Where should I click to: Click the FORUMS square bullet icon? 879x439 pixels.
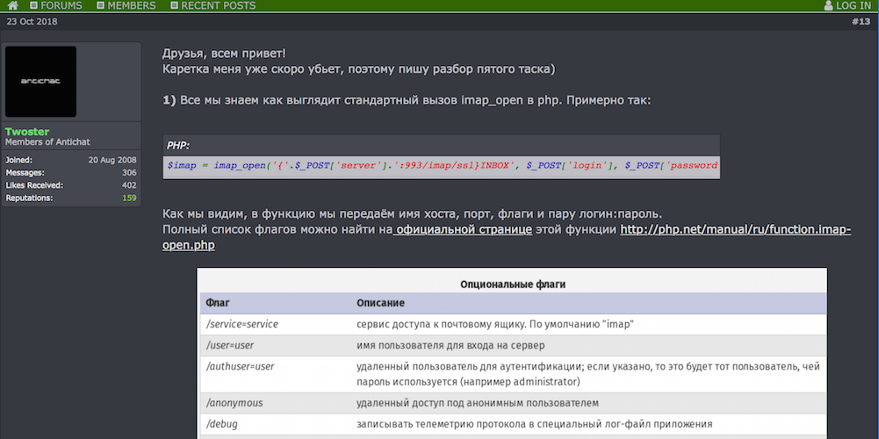click(x=34, y=6)
